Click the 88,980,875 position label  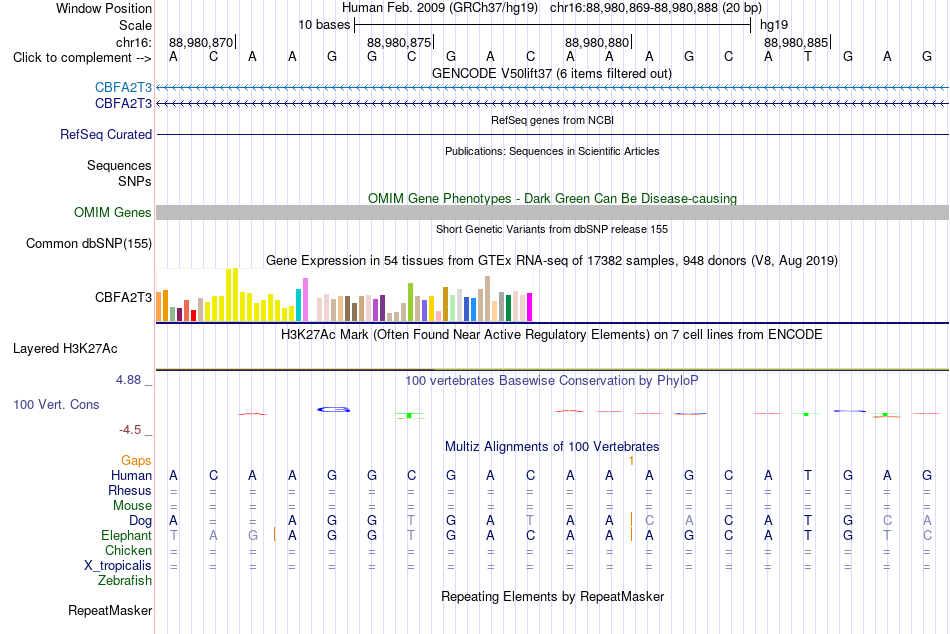[399, 42]
